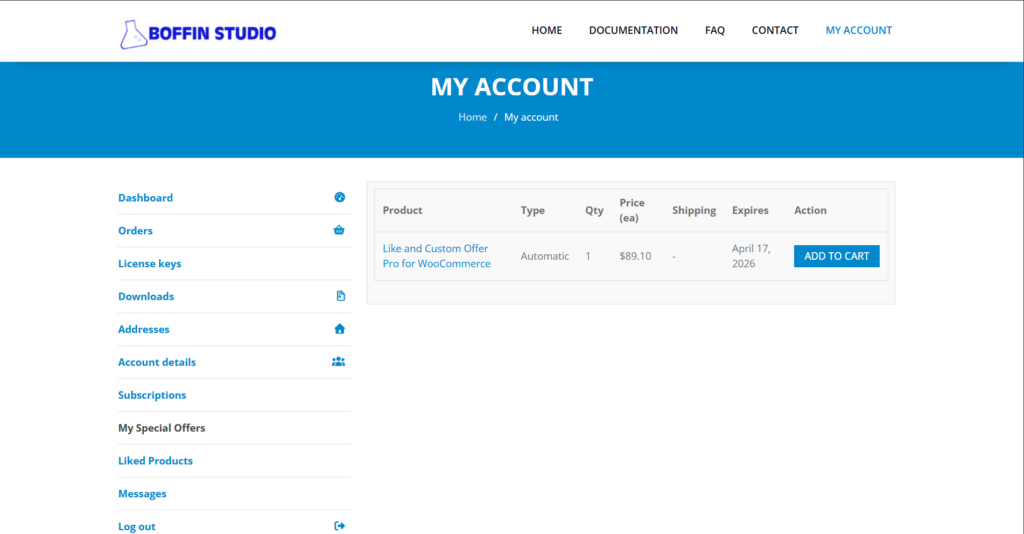
Task: Open the Contact menu item
Action: click(x=775, y=30)
